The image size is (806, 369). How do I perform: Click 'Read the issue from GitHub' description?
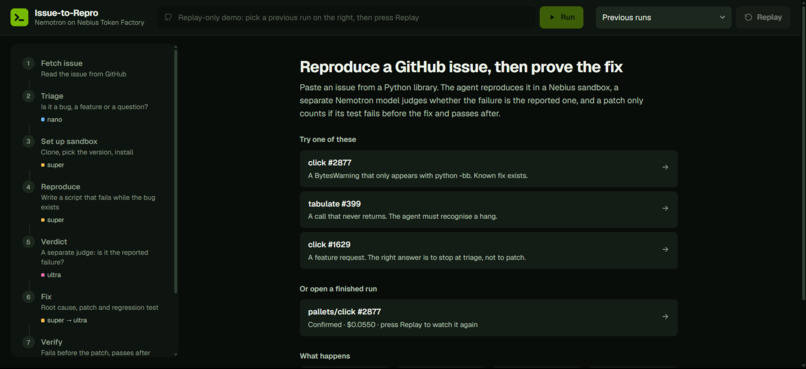point(83,74)
